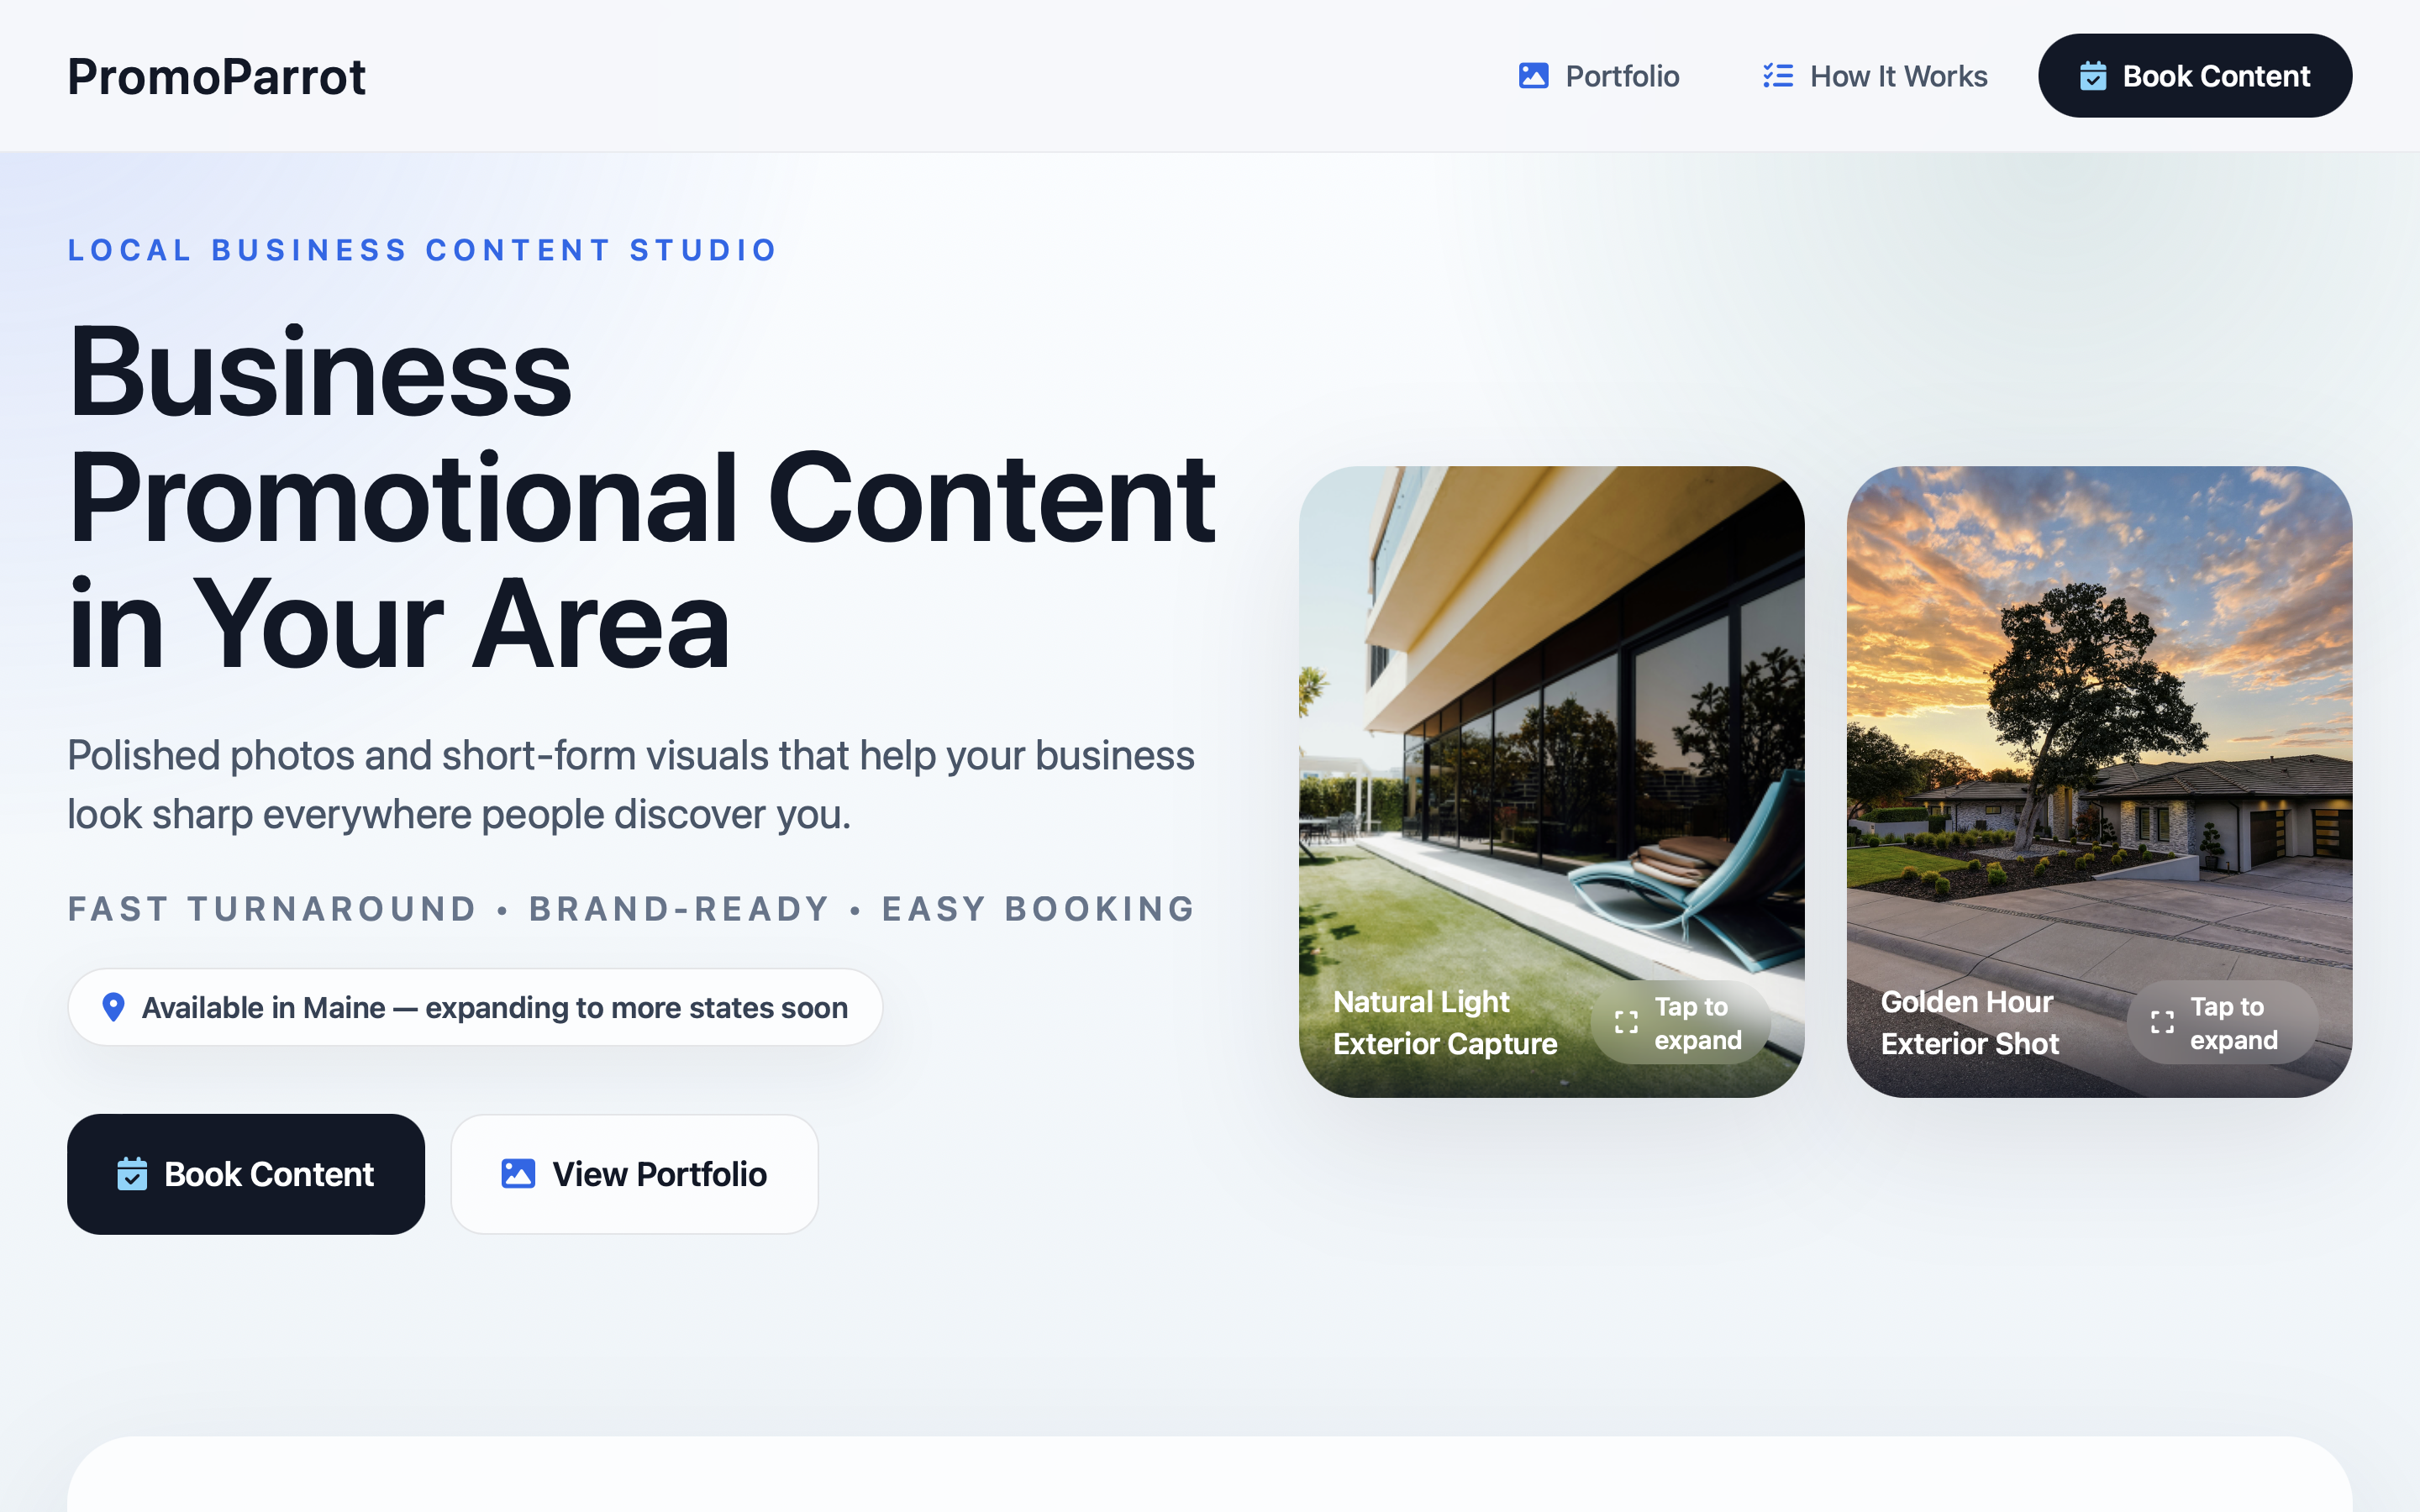Click the Available in Maine badge
Viewport: 2420px width, 1512px height.
click(475, 1007)
